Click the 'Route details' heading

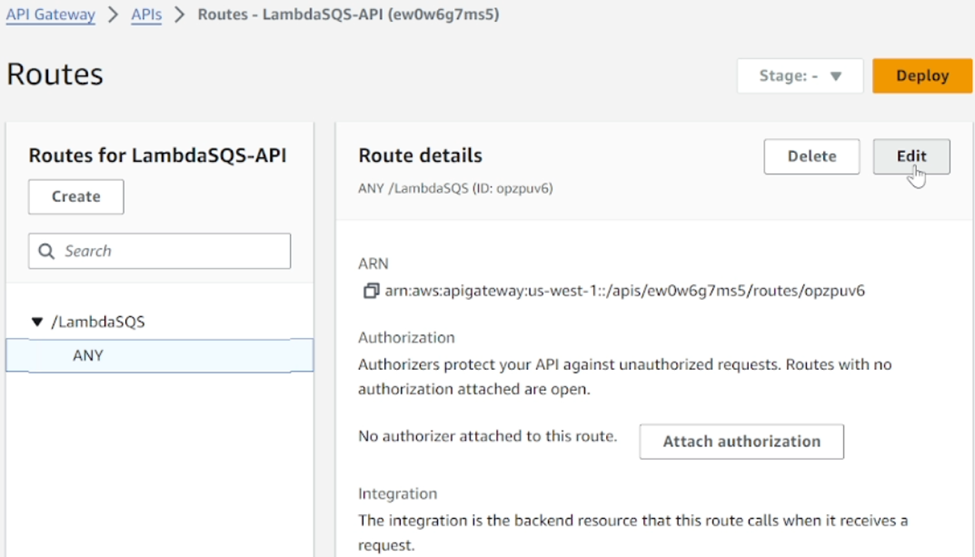tap(420, 155)
